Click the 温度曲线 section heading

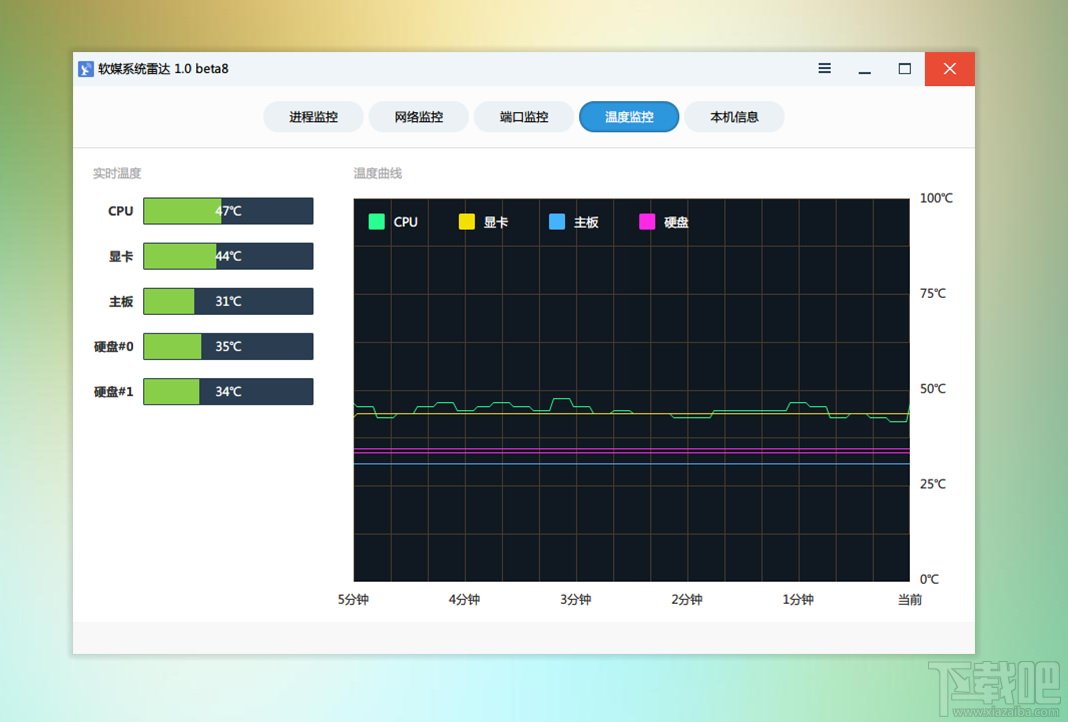coord(377,173)
